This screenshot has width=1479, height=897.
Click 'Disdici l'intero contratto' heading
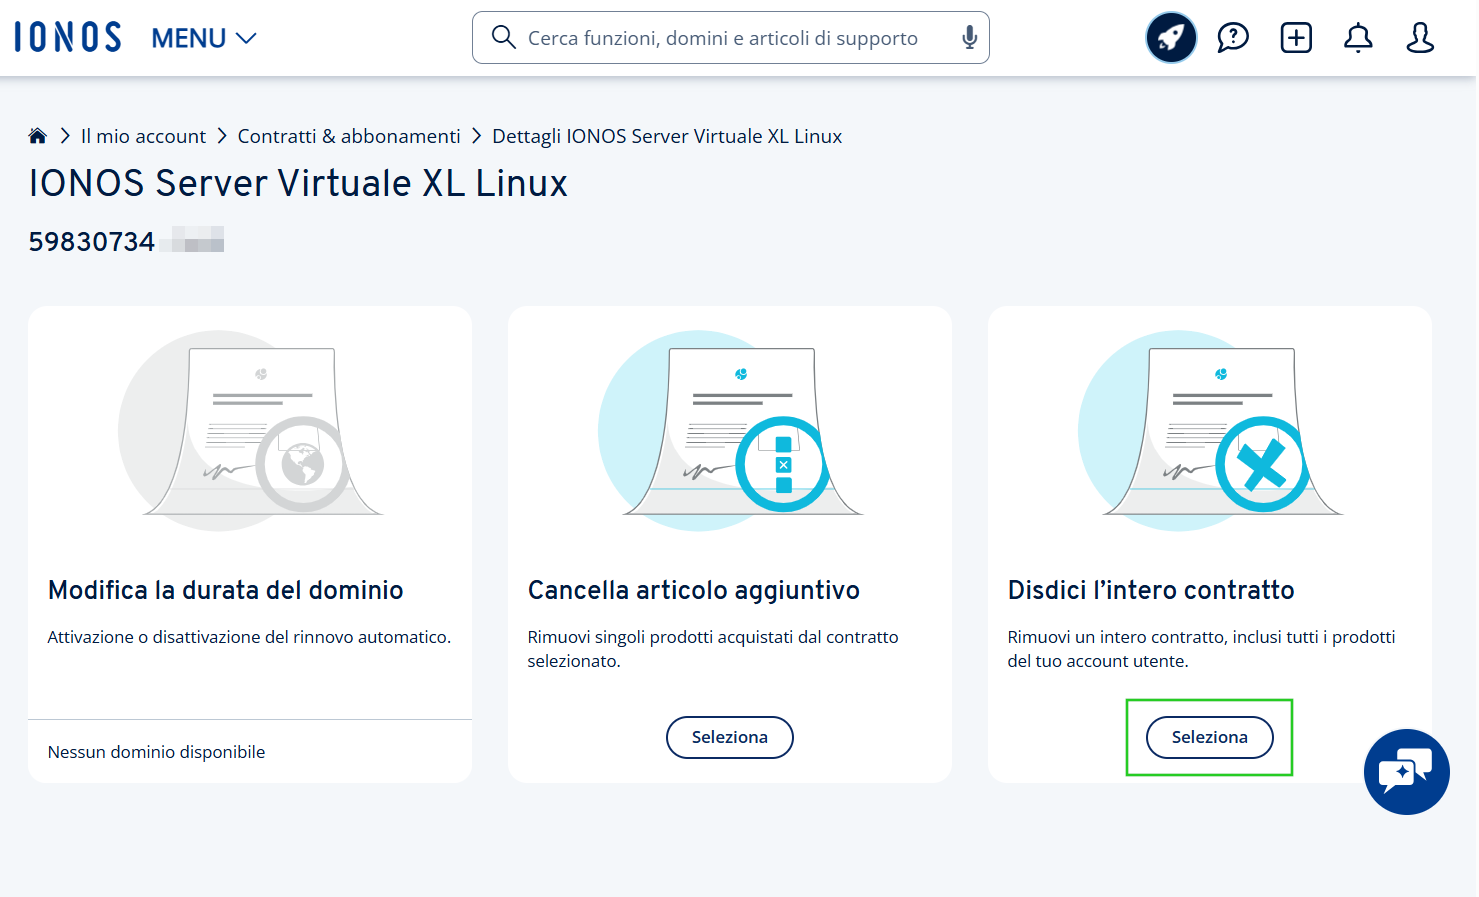(1151, 590)
